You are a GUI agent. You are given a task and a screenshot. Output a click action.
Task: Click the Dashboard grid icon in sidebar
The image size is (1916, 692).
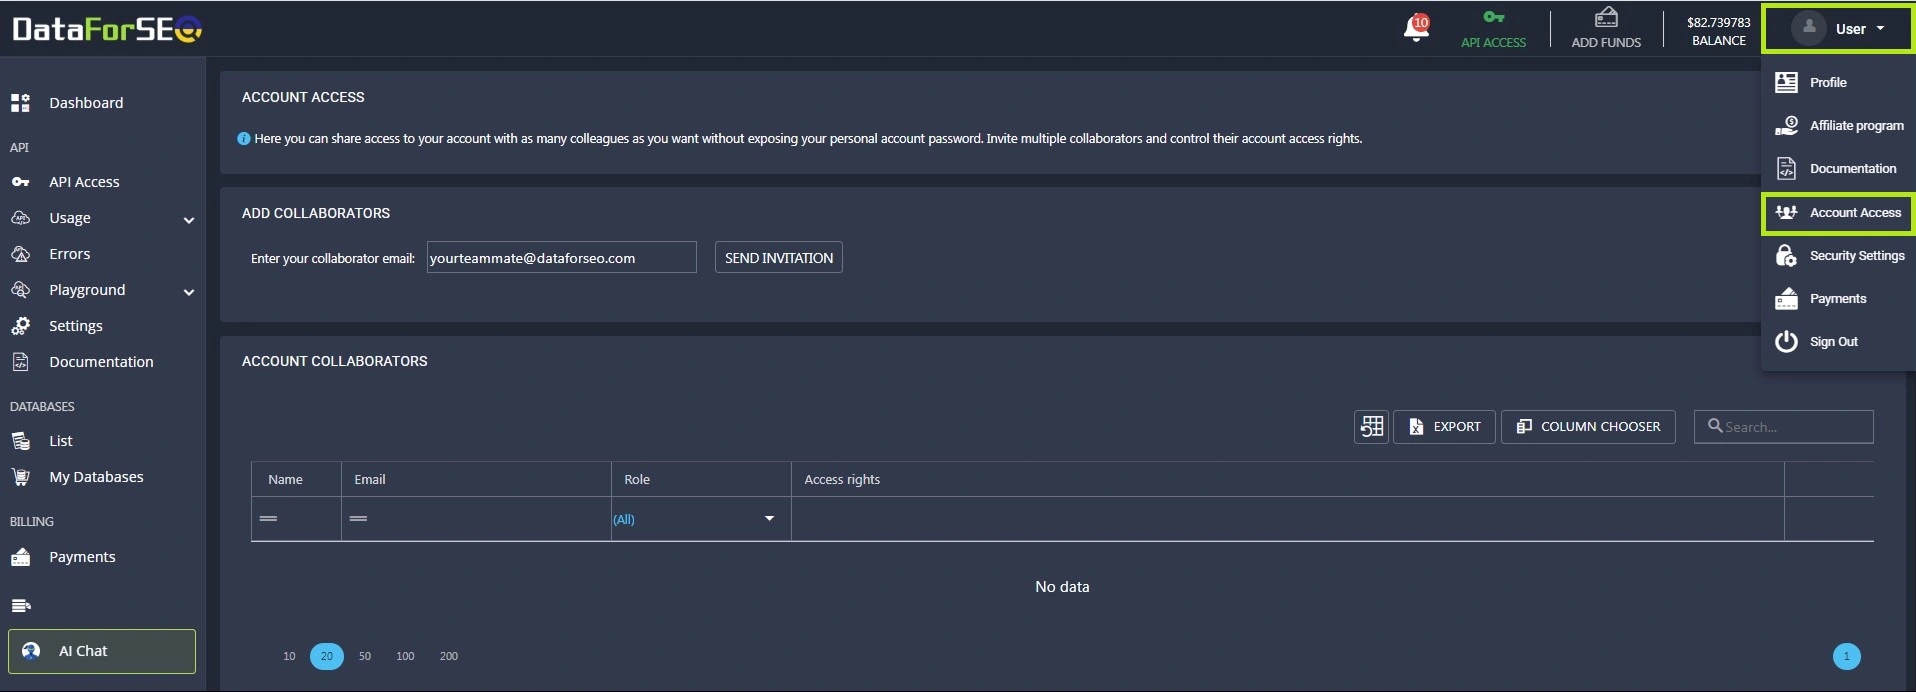click(20, 102)
